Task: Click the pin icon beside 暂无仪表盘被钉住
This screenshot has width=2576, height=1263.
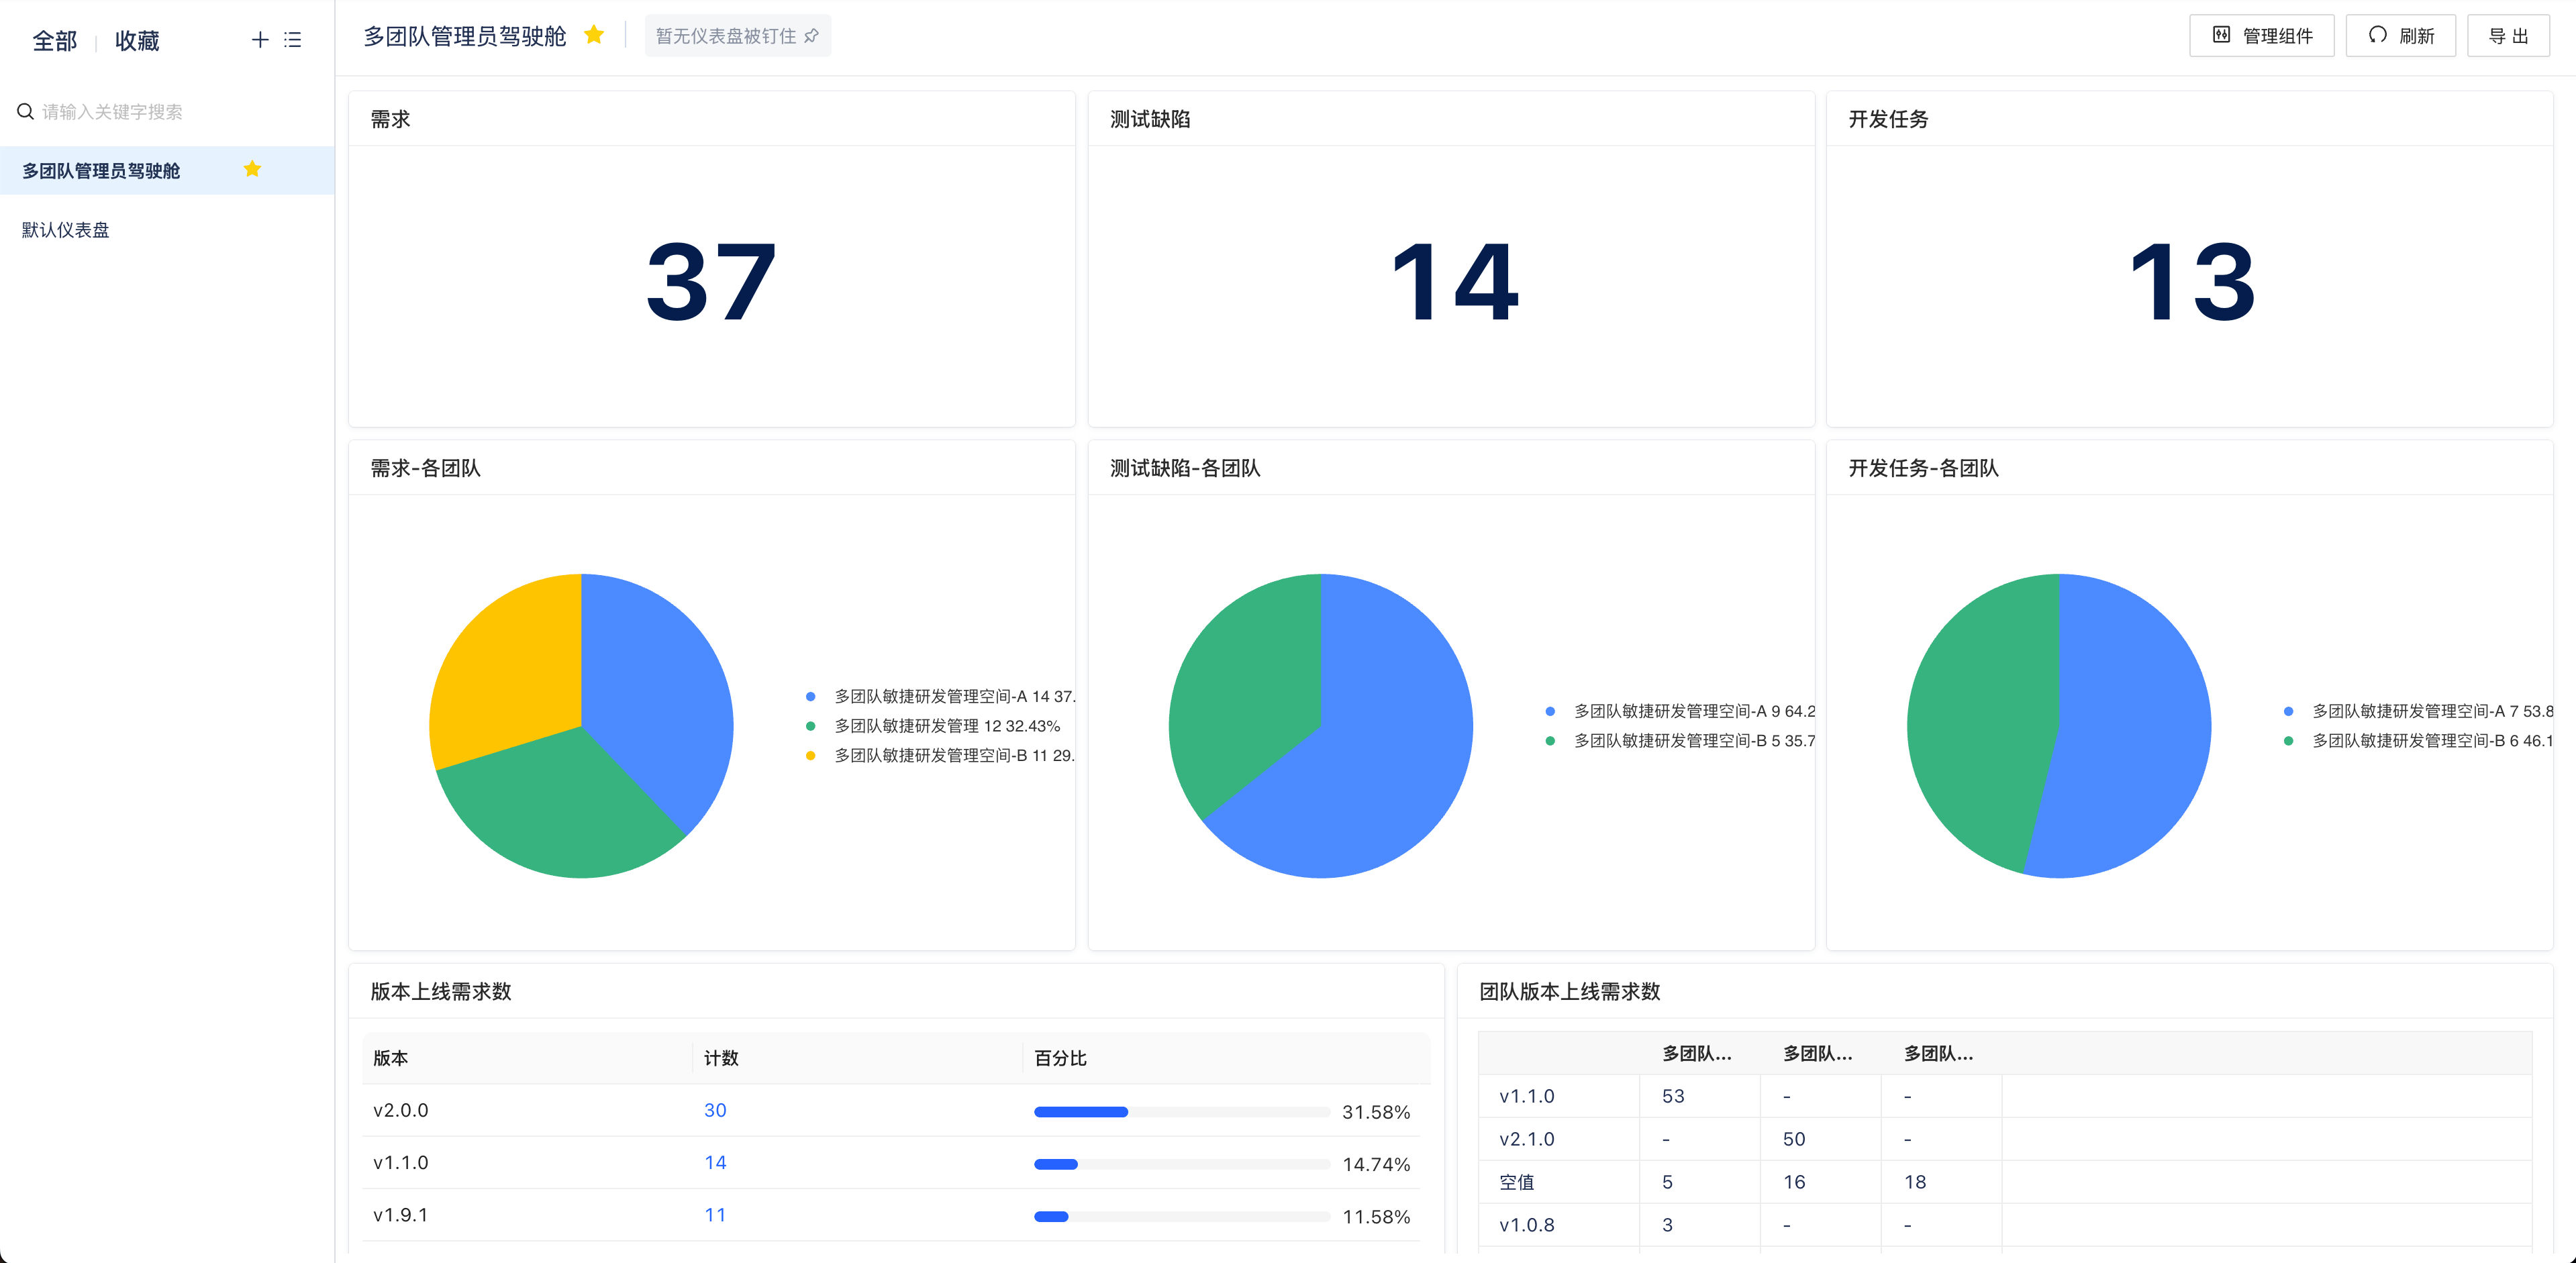Action: pos(812,36)
